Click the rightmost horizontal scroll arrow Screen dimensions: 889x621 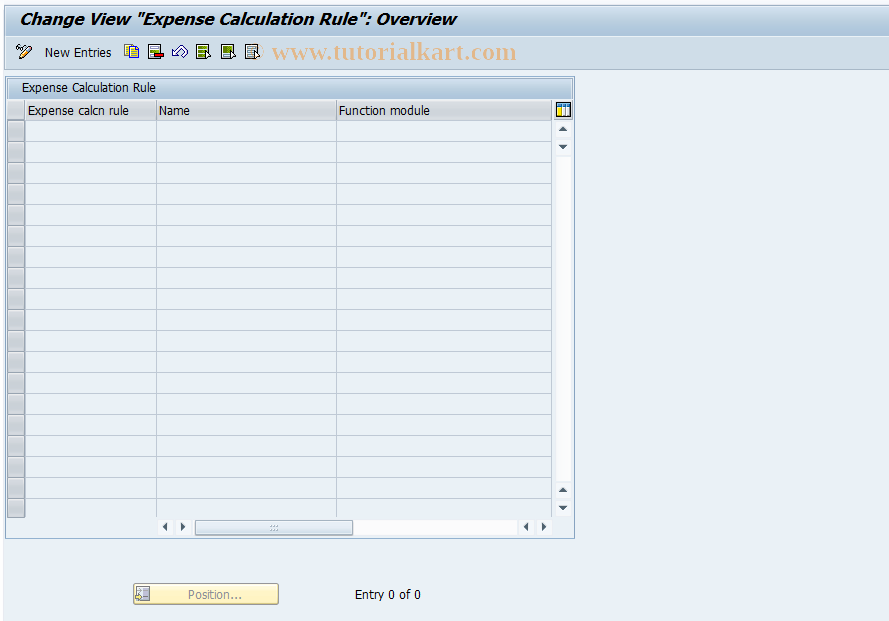[x=544, y=527]
